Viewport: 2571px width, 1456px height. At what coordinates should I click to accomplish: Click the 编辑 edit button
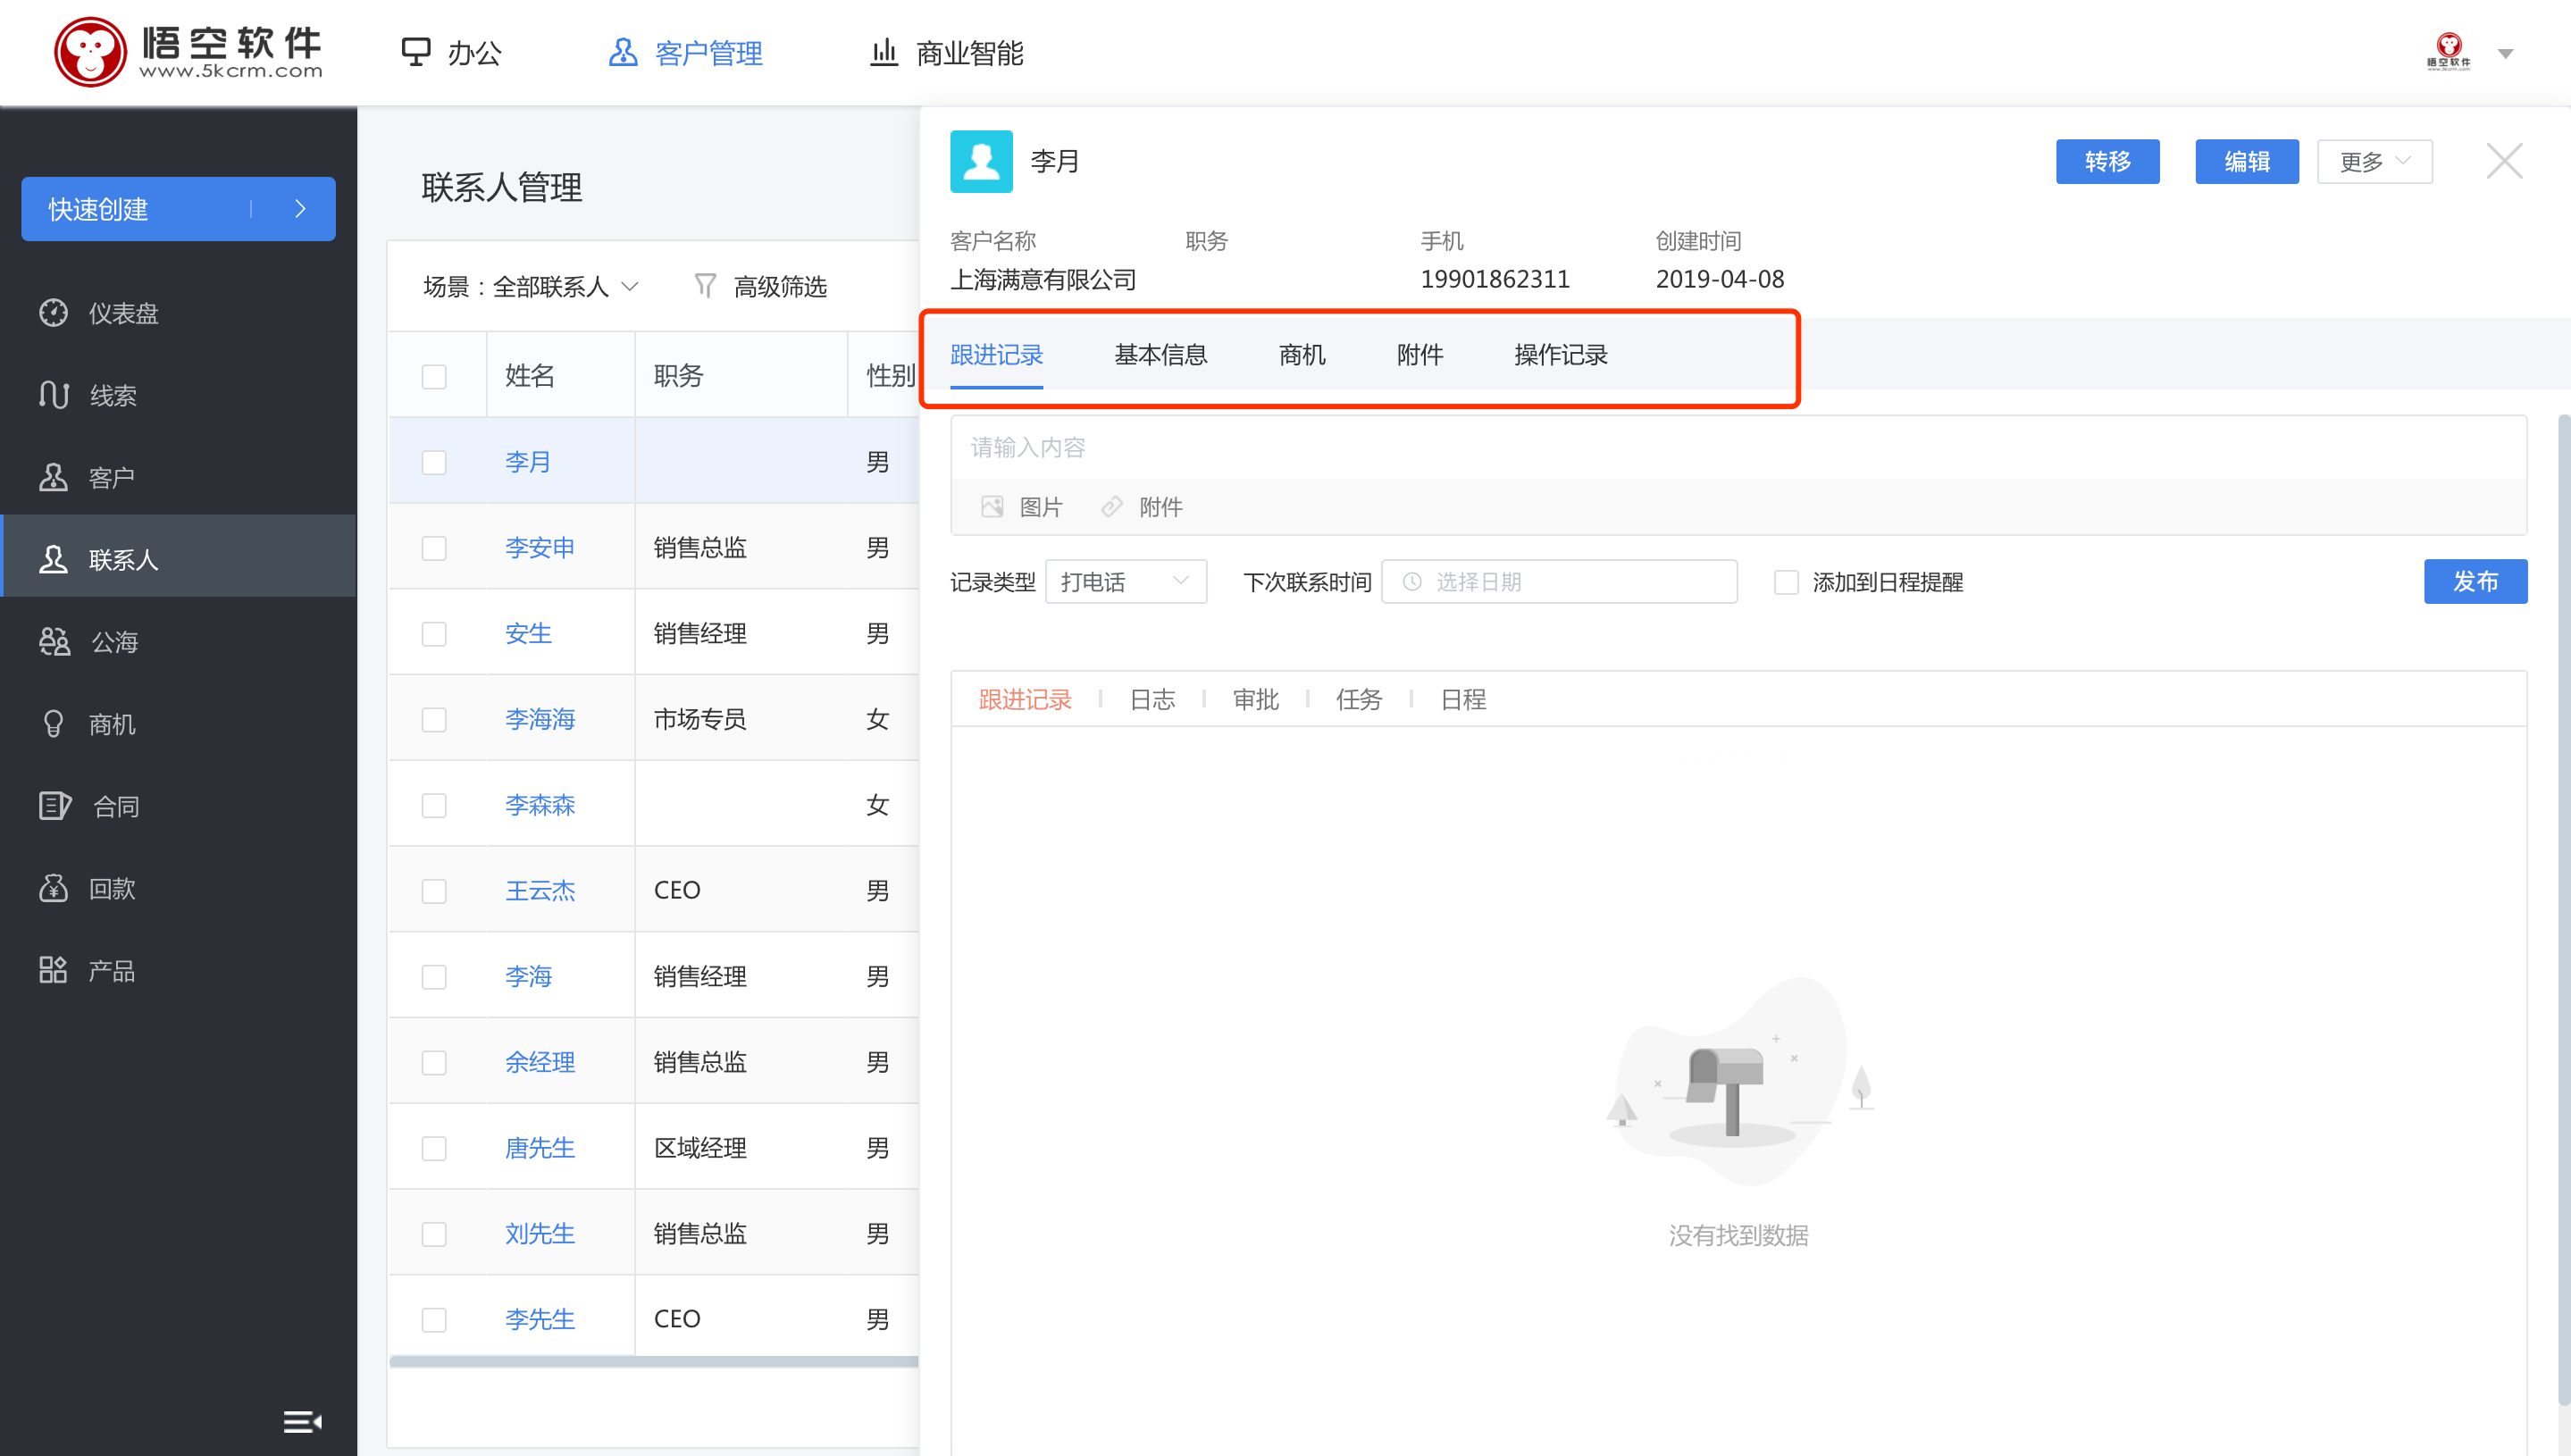click(x=2246, y=161)
